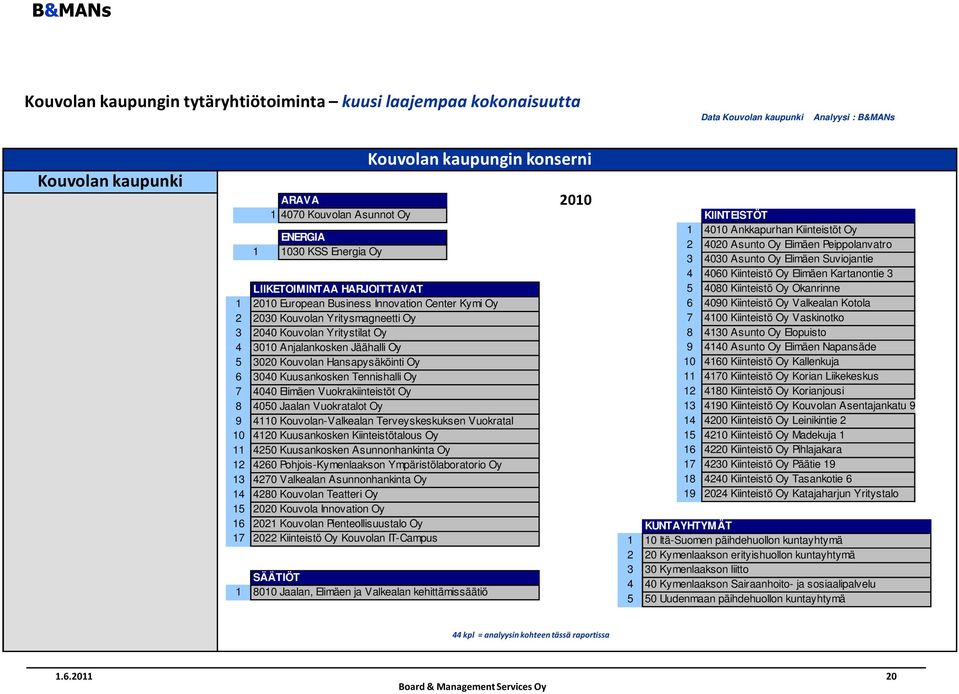Click "4010 Ankkapurhan Kiinteistöt Oy"

click(809, 230)
